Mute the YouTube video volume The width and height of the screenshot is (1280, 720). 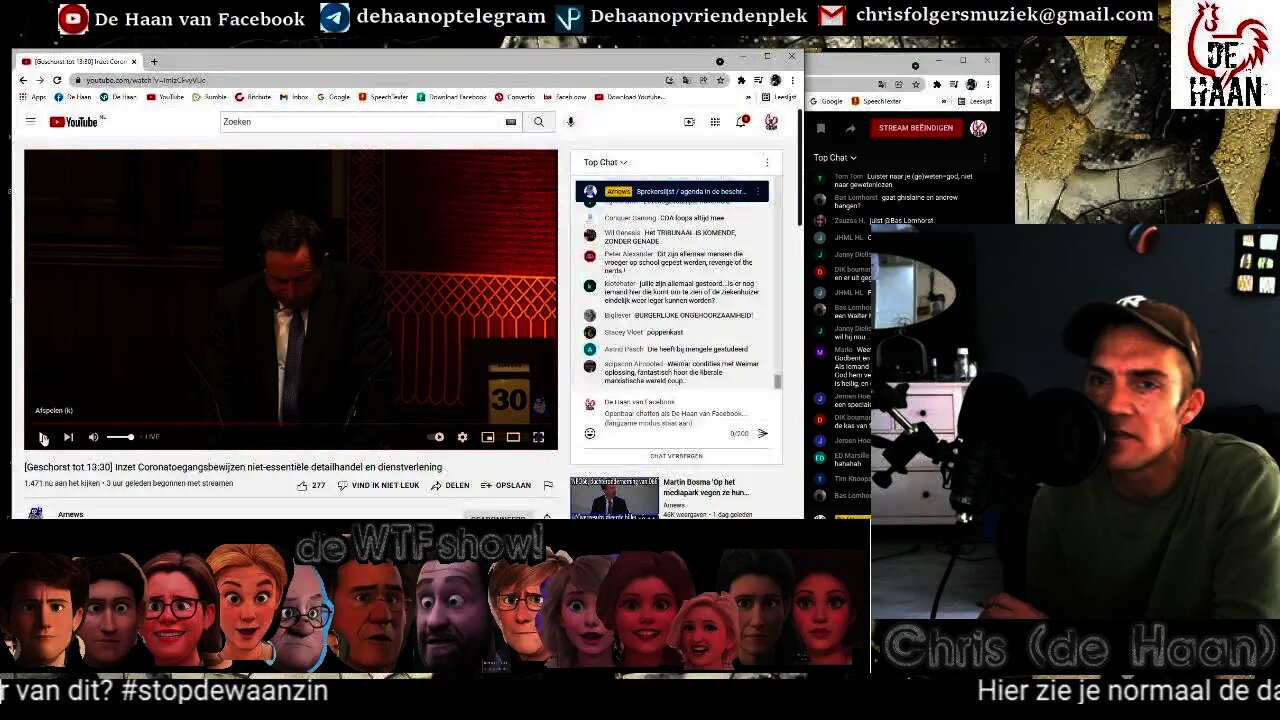pos(93,437)
